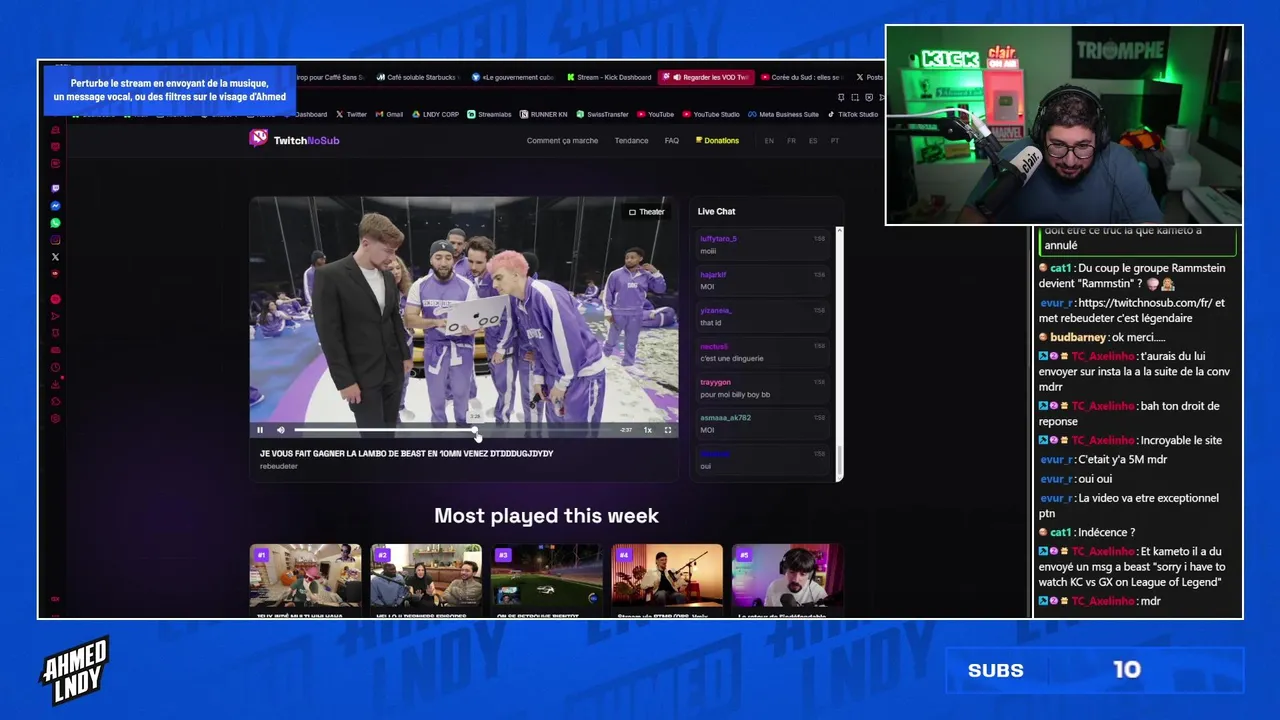Image resolution: width=1280 pixels, height=720 pixels.
Task: Switch to Café soluble Starbucks tab
Action: point(417,77)
